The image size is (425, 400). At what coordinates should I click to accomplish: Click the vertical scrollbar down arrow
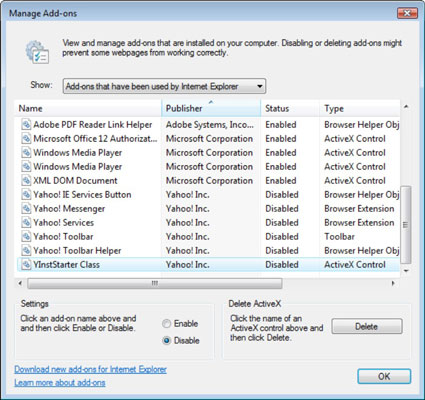point(406,271)
